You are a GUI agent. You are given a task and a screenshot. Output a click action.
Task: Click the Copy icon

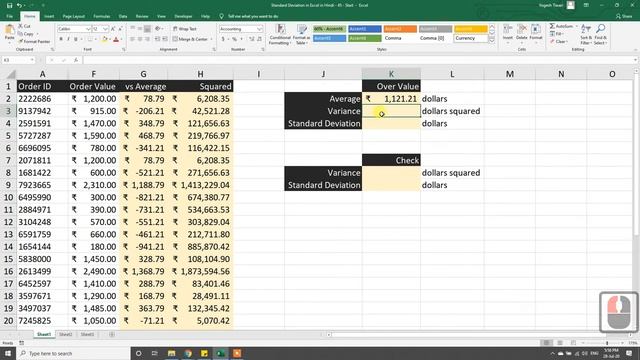tap(26, 34)
